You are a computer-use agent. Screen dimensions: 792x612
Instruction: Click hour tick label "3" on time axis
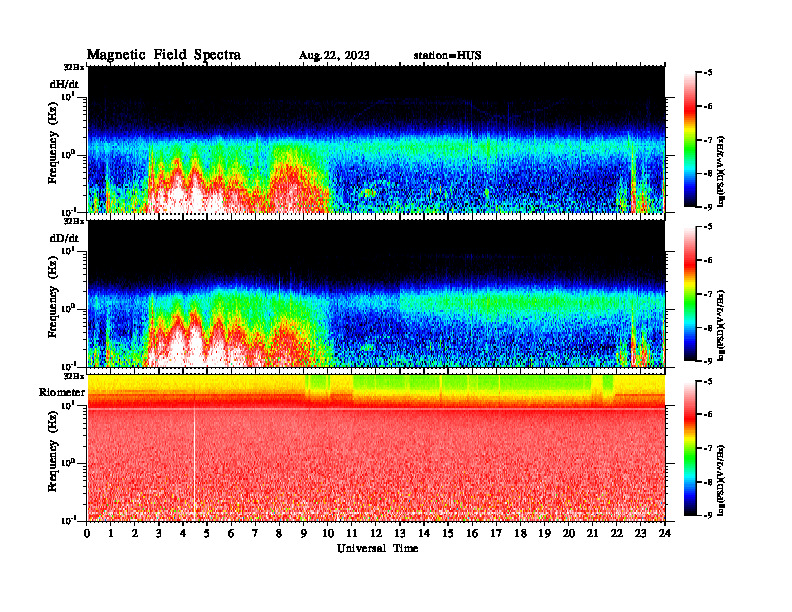pos(159,534)
